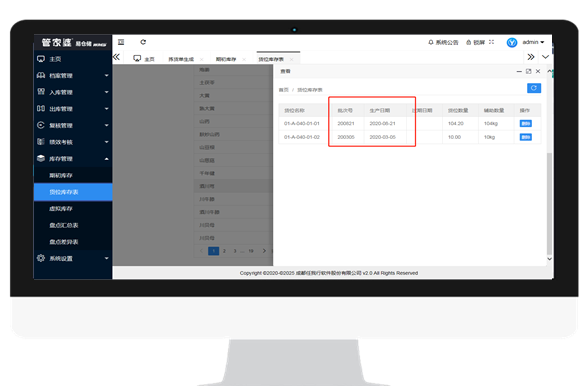Open the 虚拟库存 submenu item
This screenshot has width=588, height=386.
pos(73,209)
